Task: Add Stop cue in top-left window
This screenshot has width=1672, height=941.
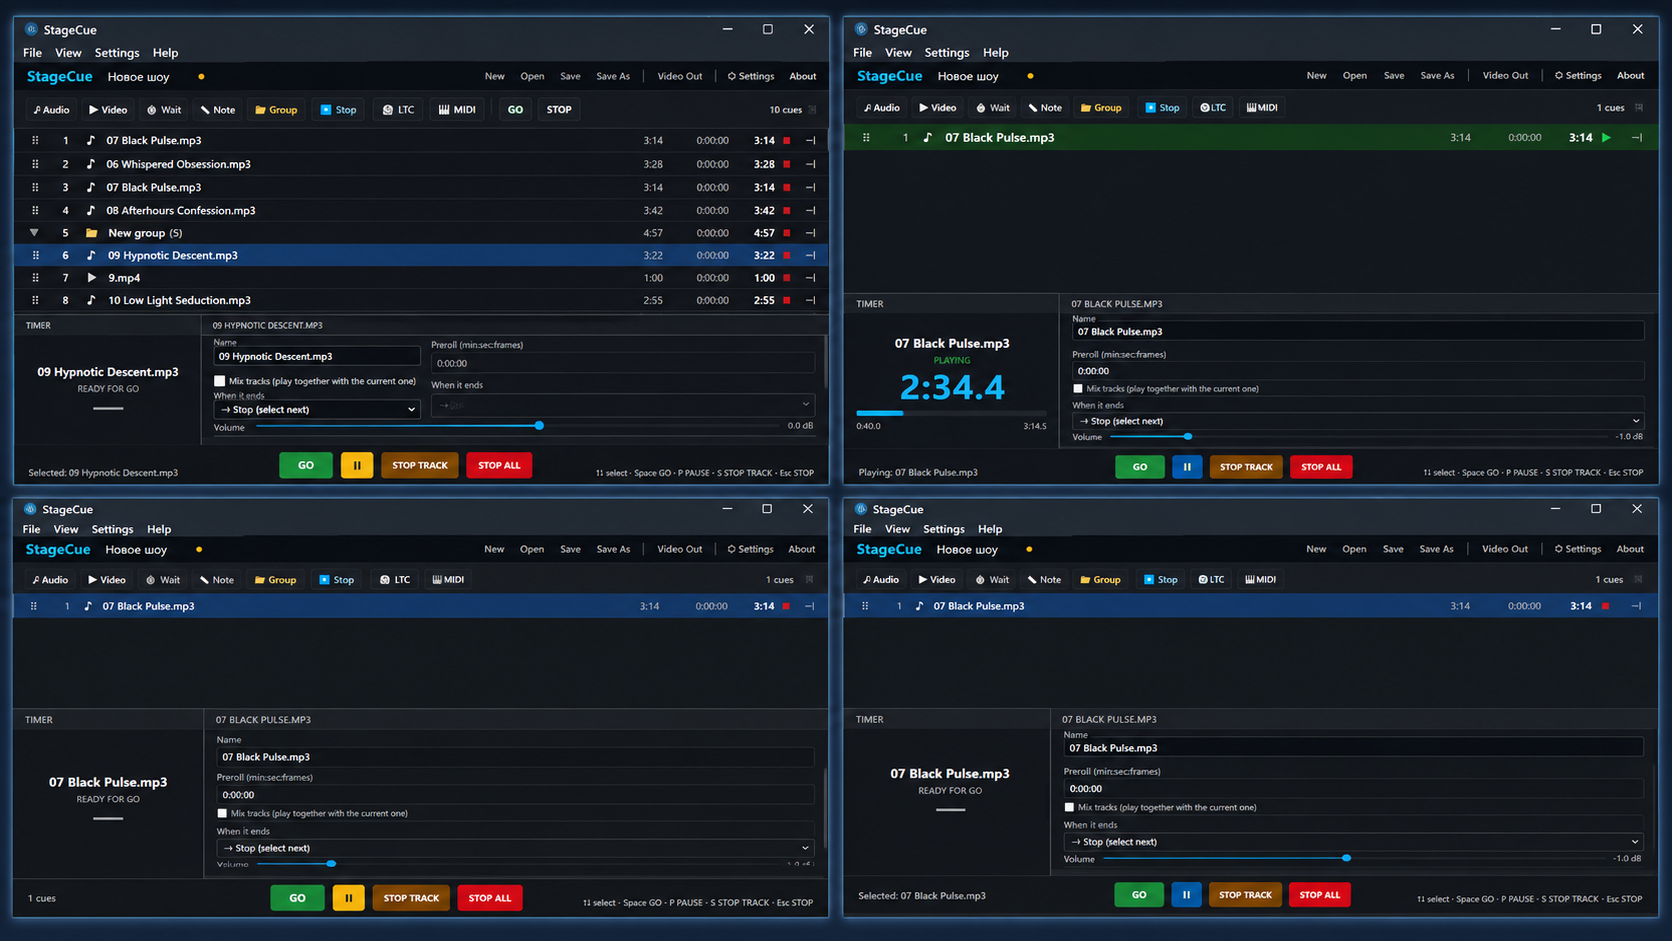Action: pyautogui.click(x=338, y=110)
